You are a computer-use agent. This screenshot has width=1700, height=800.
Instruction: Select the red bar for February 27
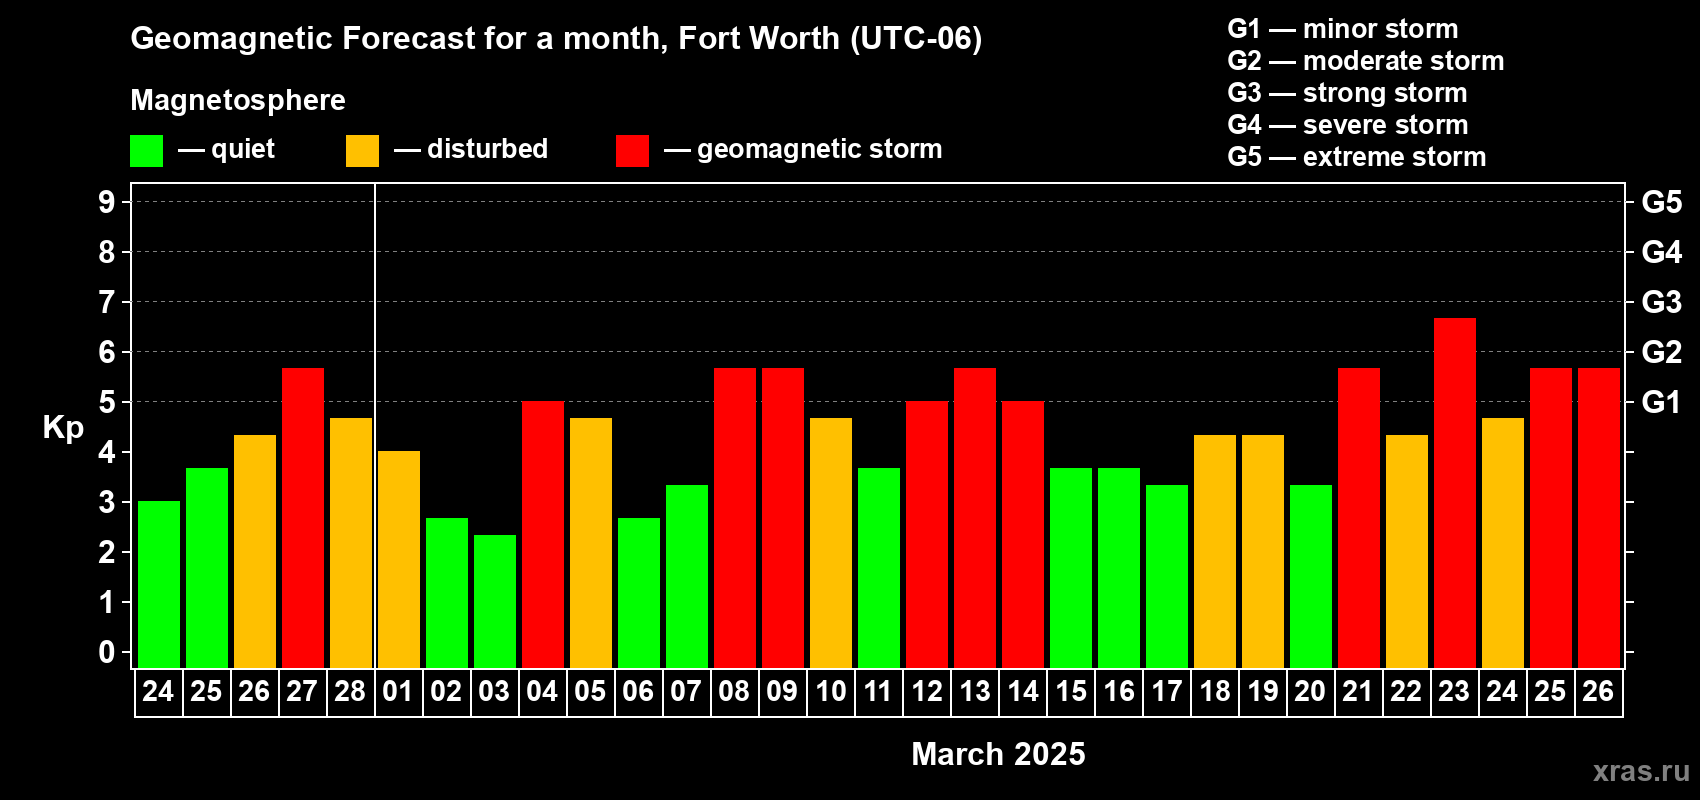(x=302, y=518)
